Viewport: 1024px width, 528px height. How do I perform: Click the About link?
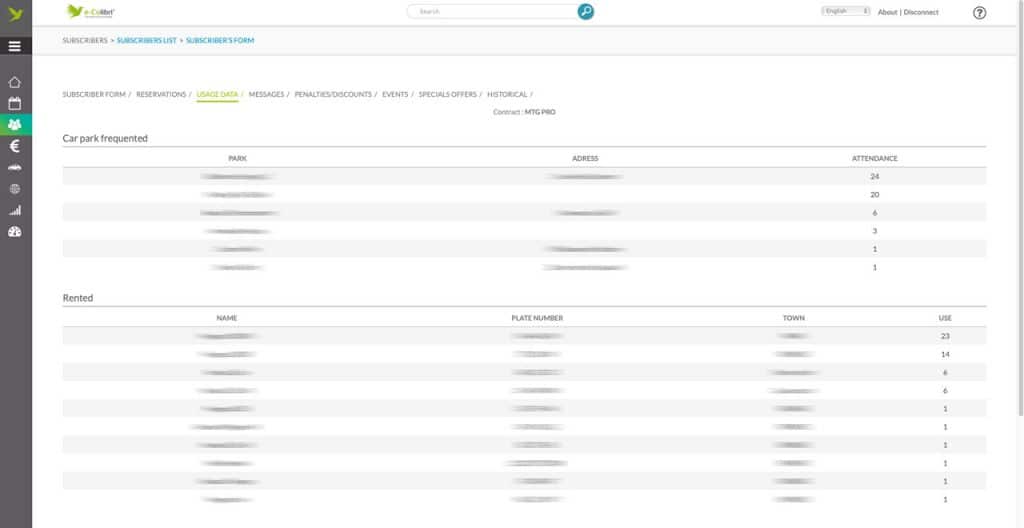(888, 12)
